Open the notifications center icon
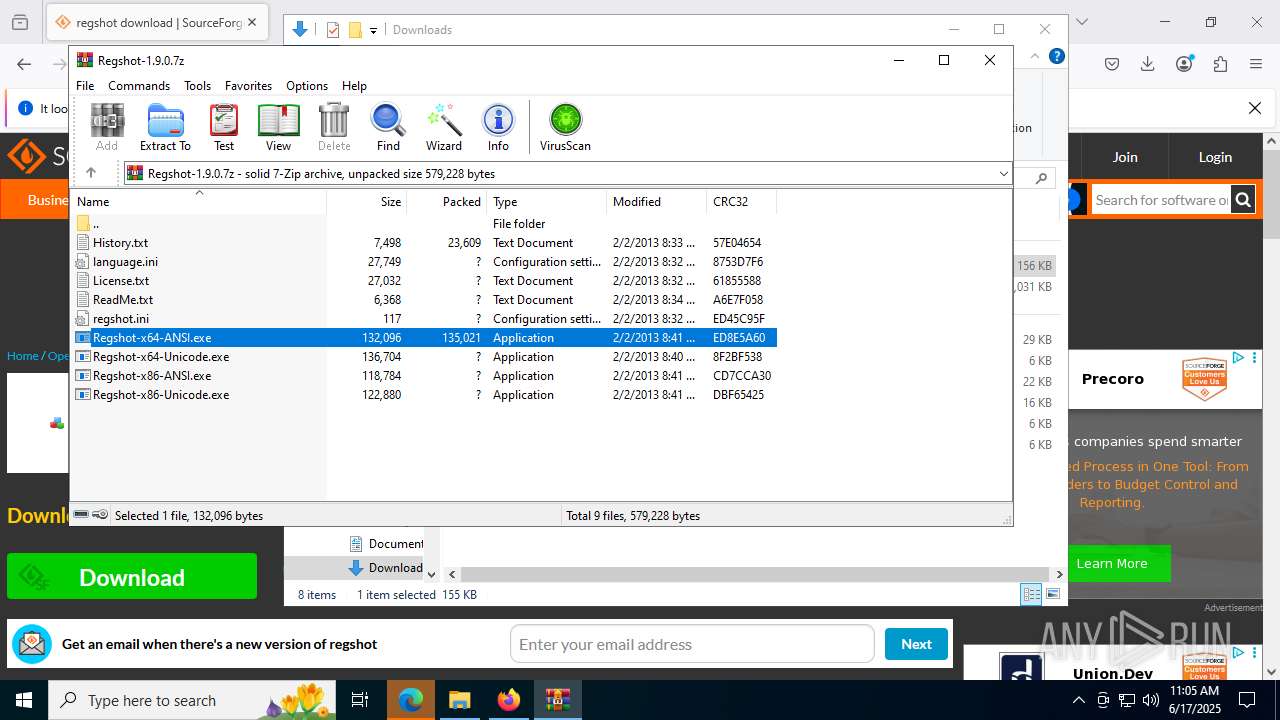 click(x=1247, y=700)
